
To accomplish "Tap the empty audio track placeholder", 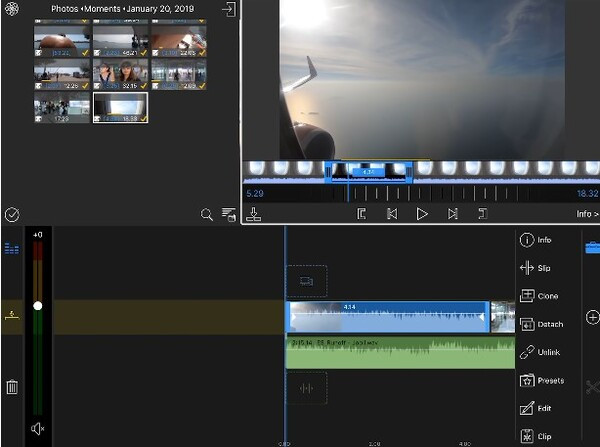I will [x=307, y=388].
